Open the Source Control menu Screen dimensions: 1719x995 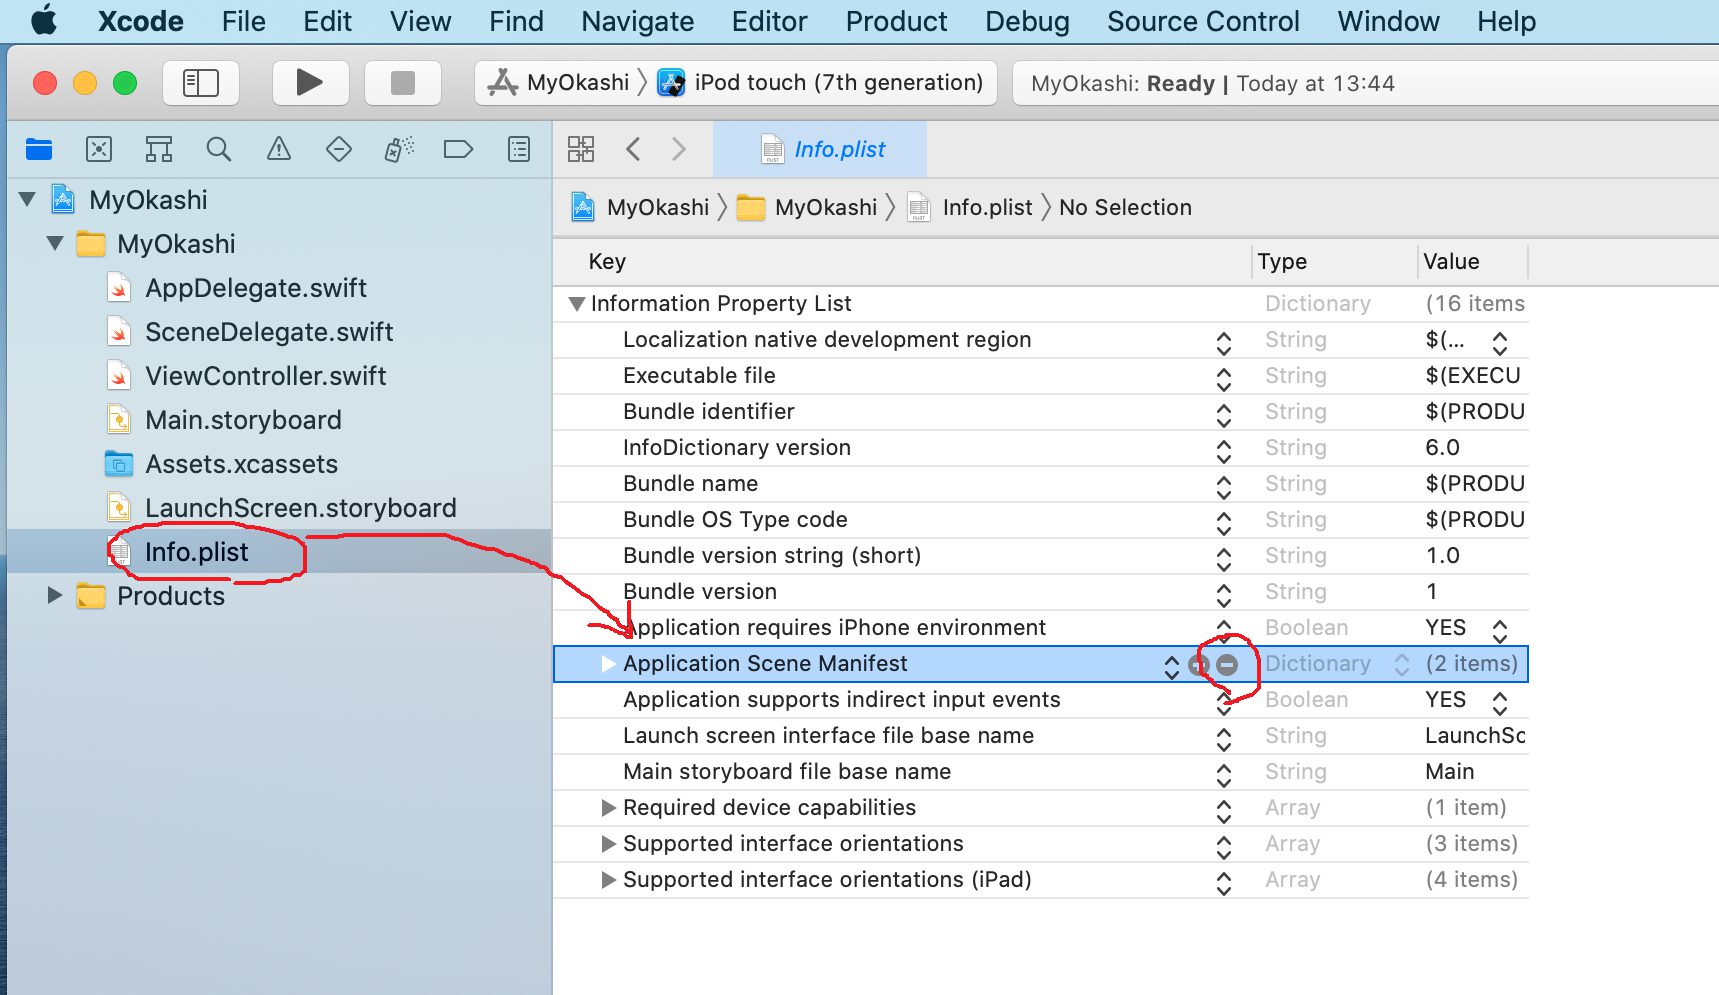click(x=1203, y=21)
